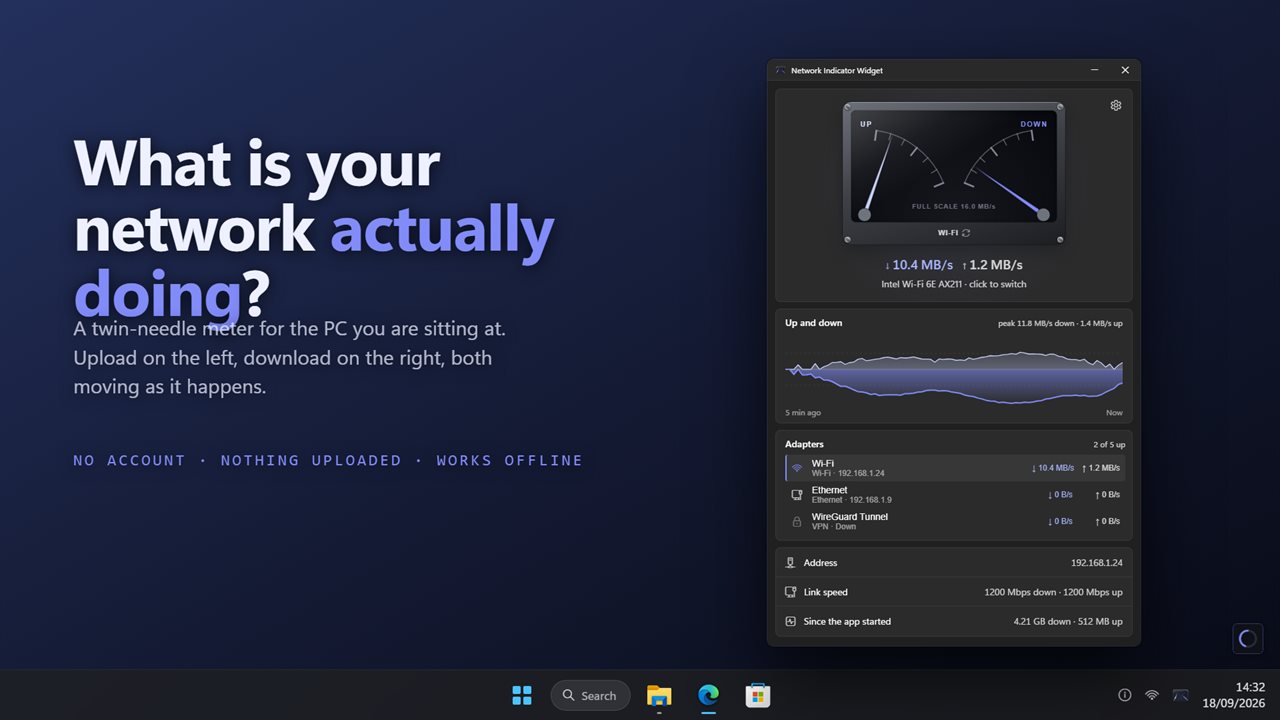
Task: Select the Wi-Fi adapter row
Action: [954, 468]
